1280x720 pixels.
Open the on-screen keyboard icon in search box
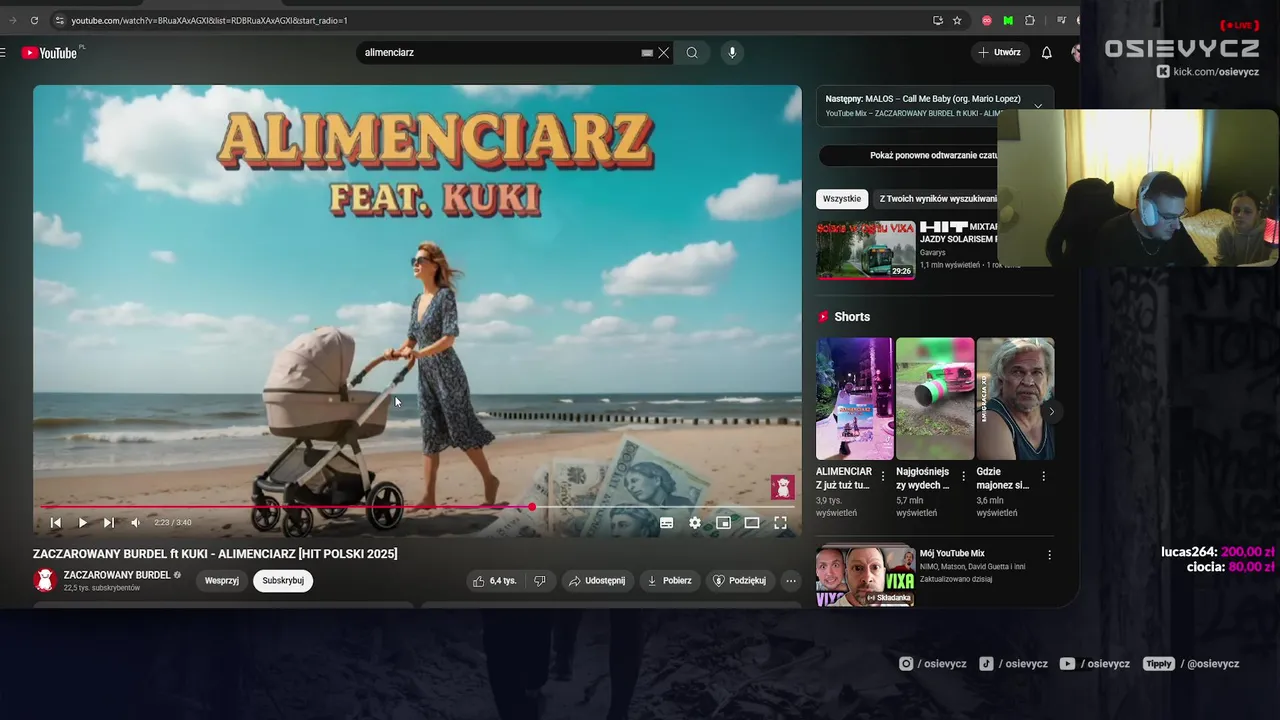[647, 53]
